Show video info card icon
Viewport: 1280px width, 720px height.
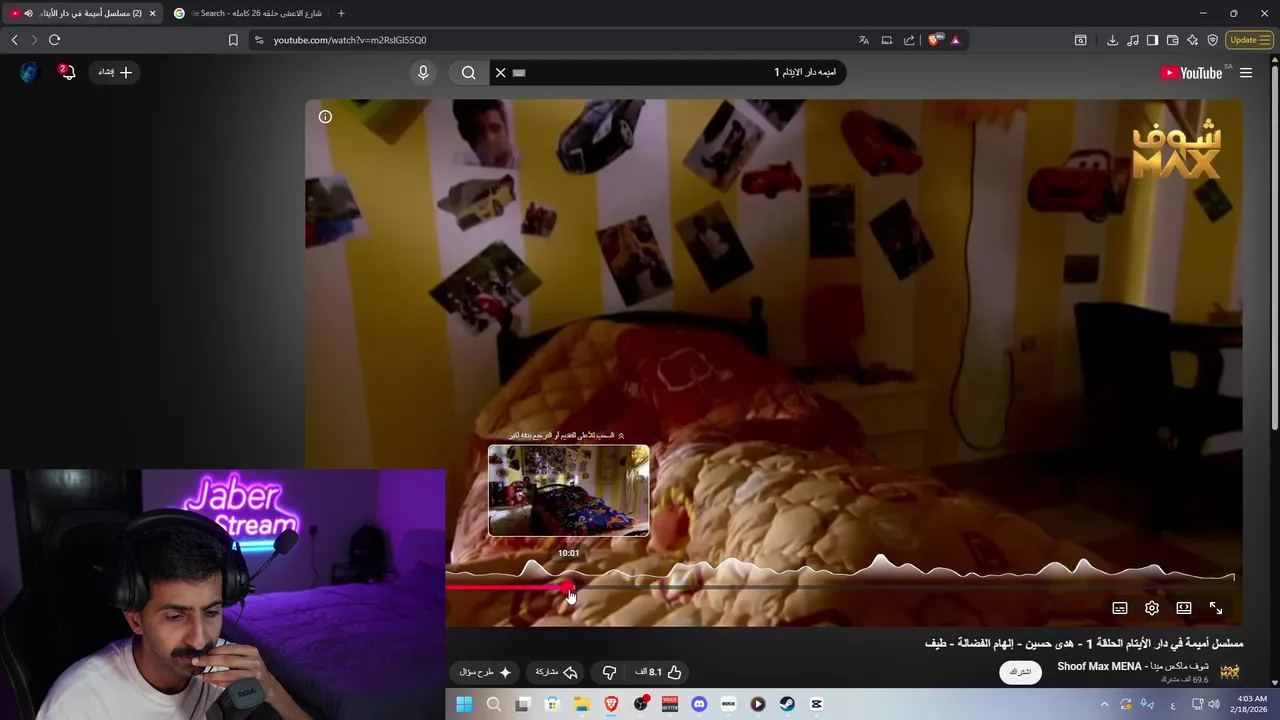tap(325, 117)
